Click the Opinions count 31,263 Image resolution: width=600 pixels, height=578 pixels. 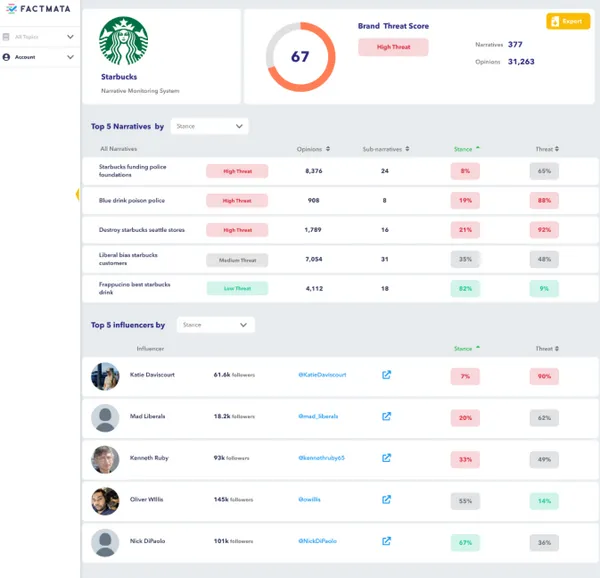click(521, 62)
